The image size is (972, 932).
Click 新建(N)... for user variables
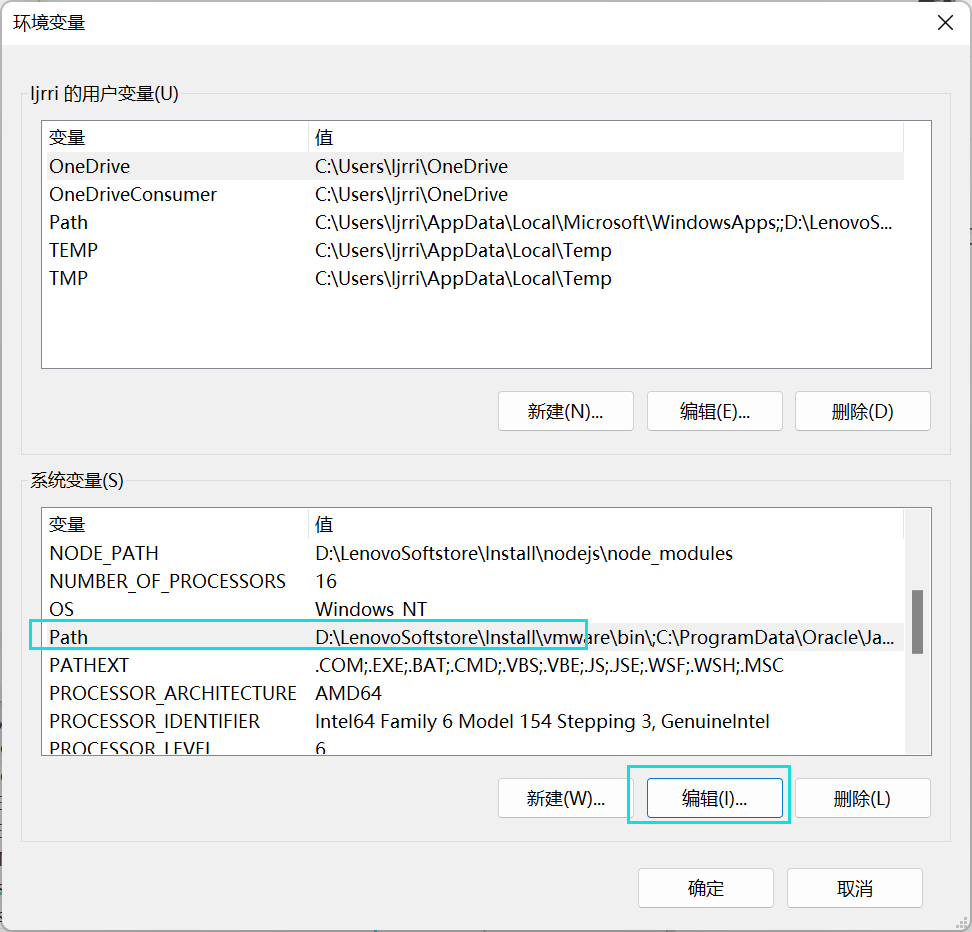565,411
